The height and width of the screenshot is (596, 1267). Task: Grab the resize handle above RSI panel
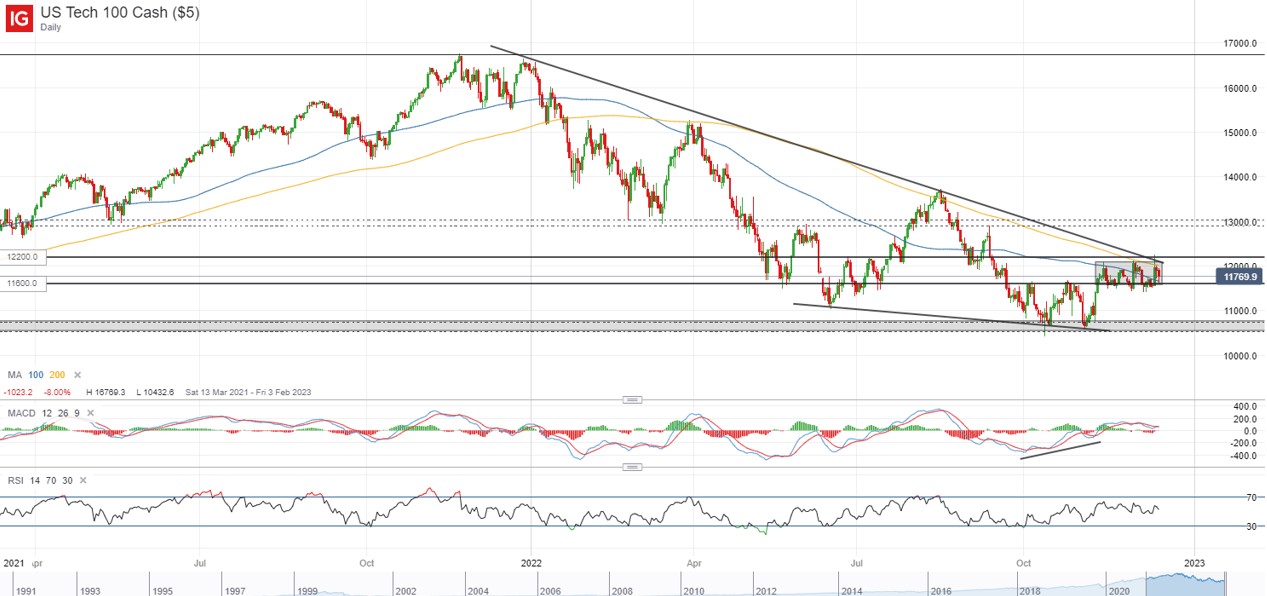pos(632,467)
